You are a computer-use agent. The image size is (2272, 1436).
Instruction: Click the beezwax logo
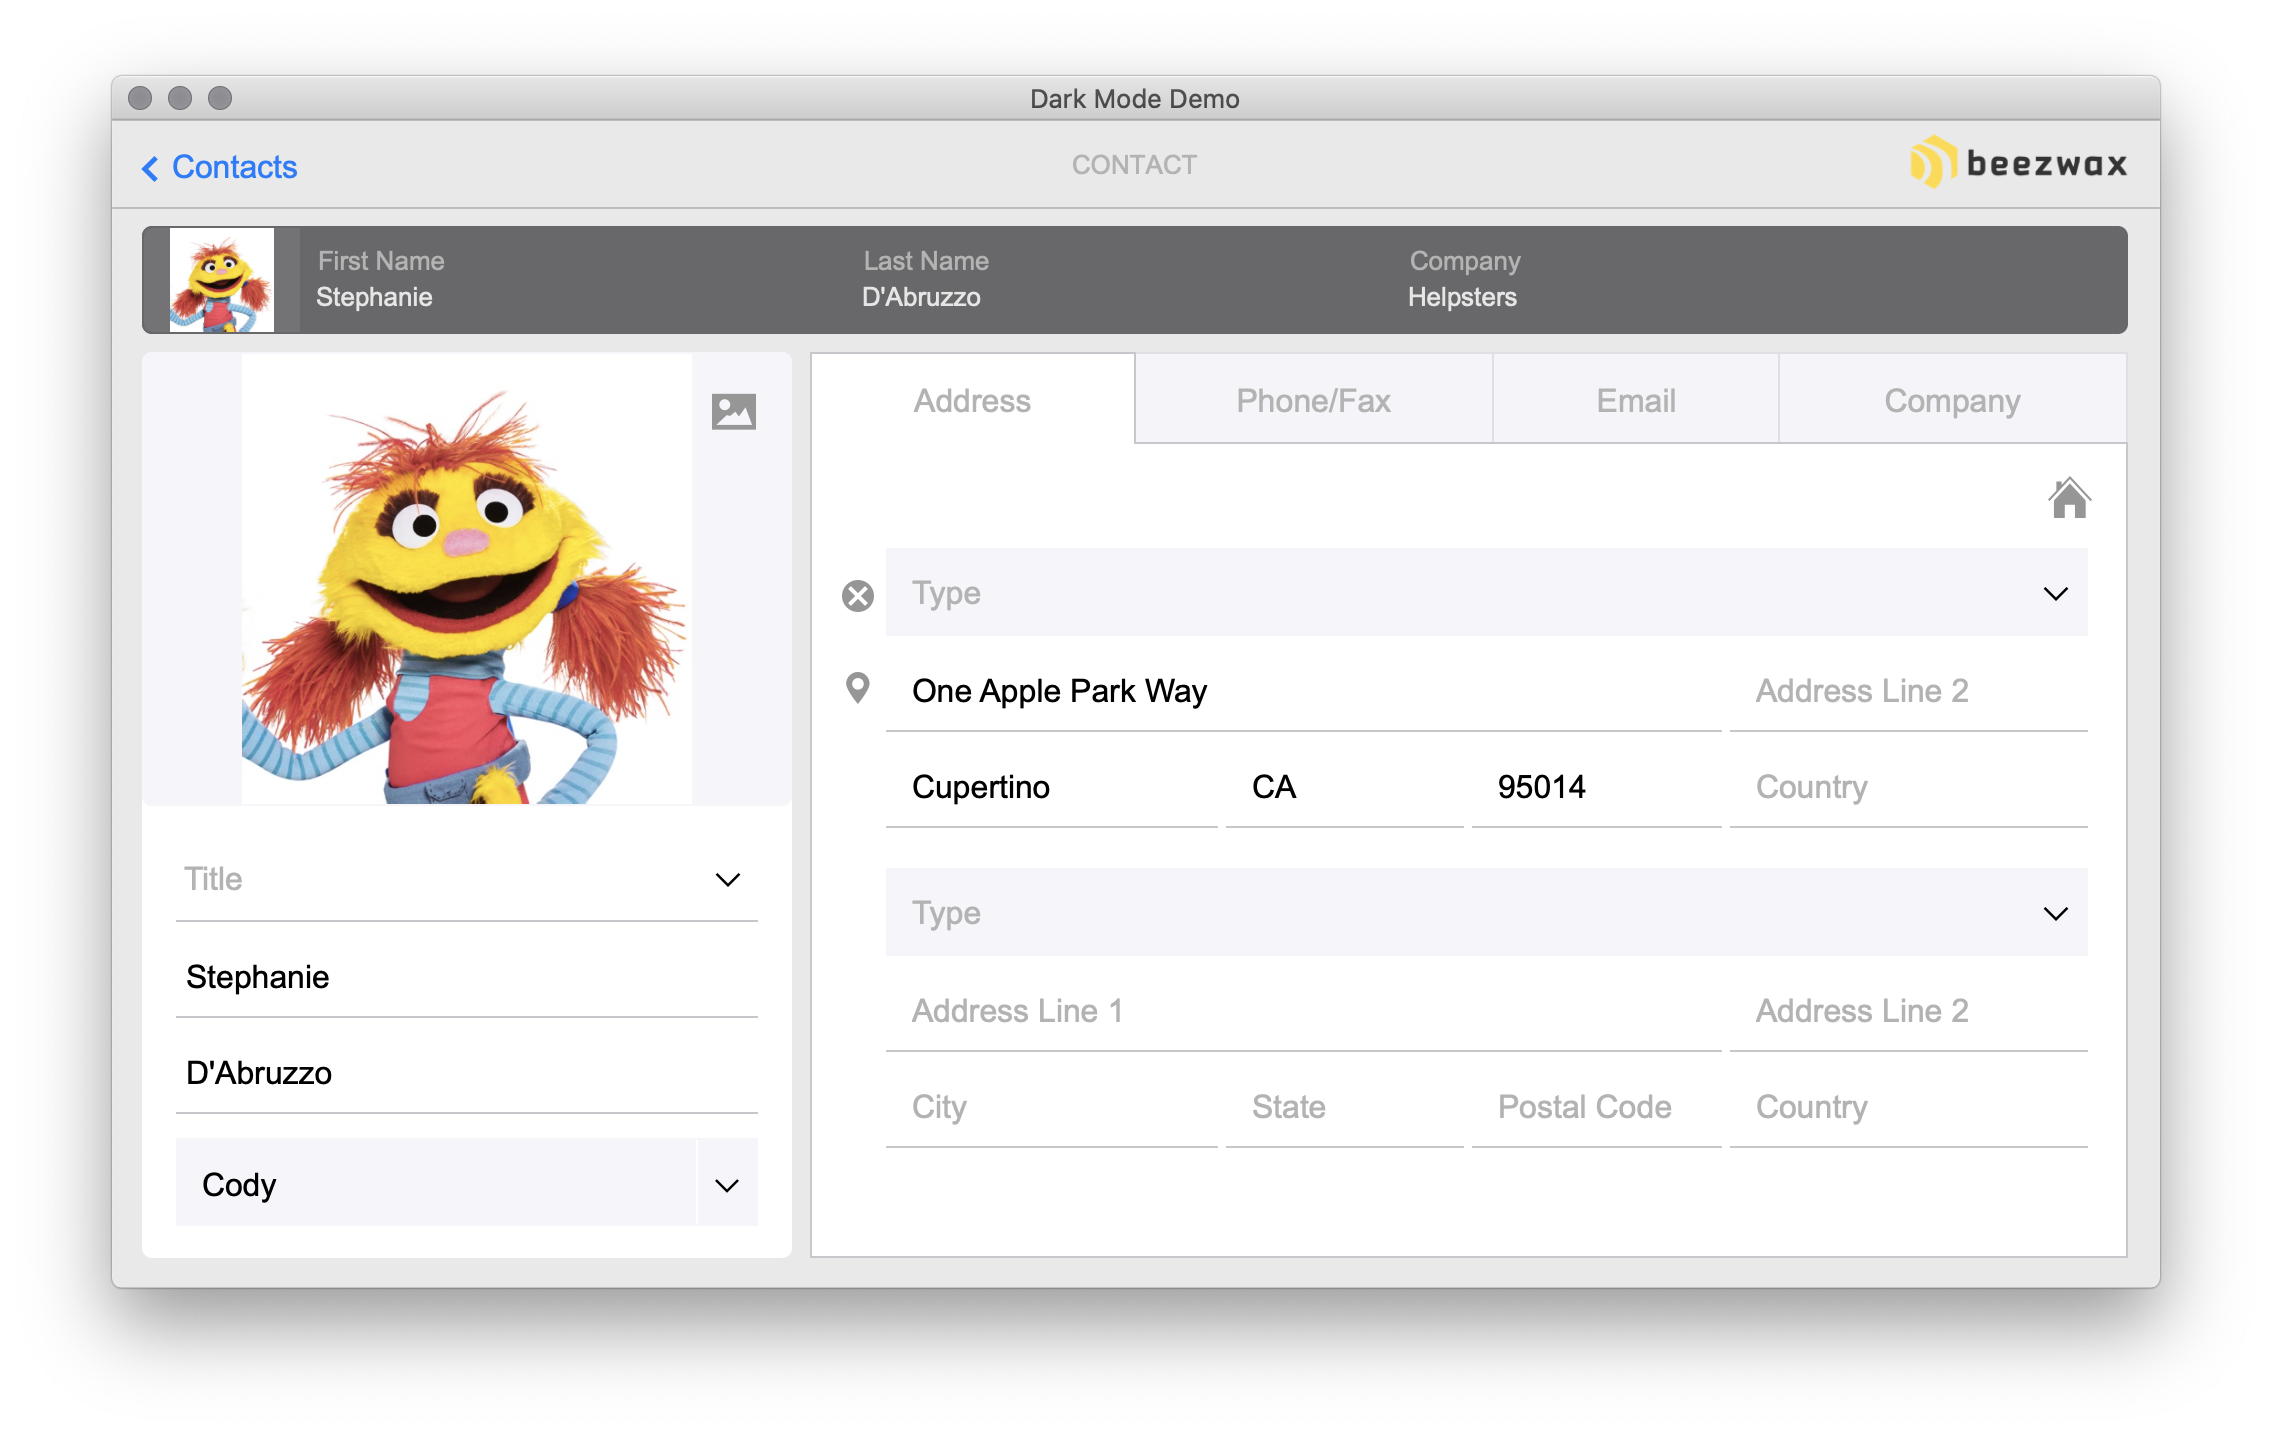click(2019, 163)
